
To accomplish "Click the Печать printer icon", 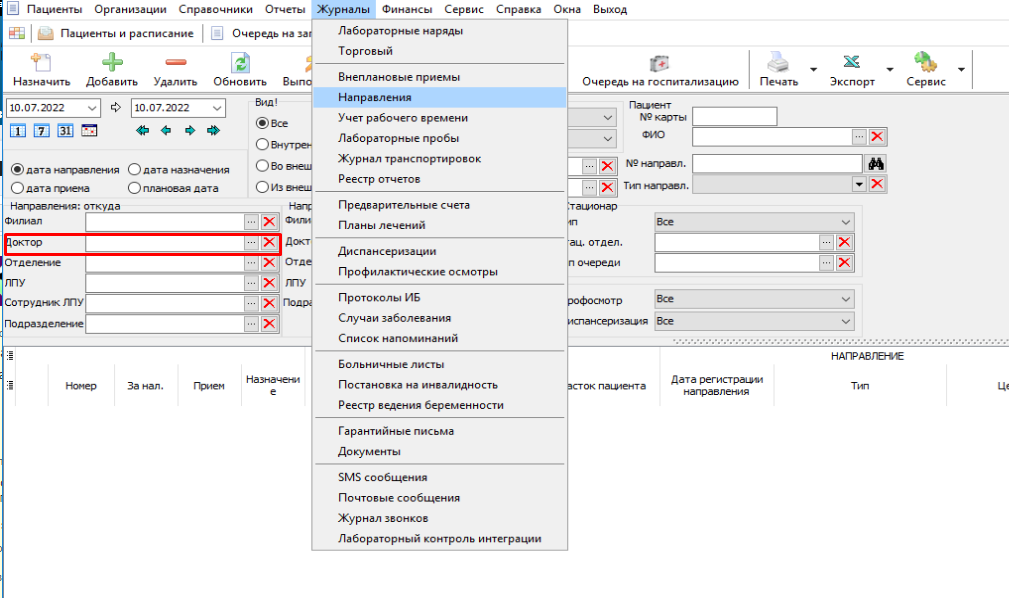I will (x=777, y=62).
